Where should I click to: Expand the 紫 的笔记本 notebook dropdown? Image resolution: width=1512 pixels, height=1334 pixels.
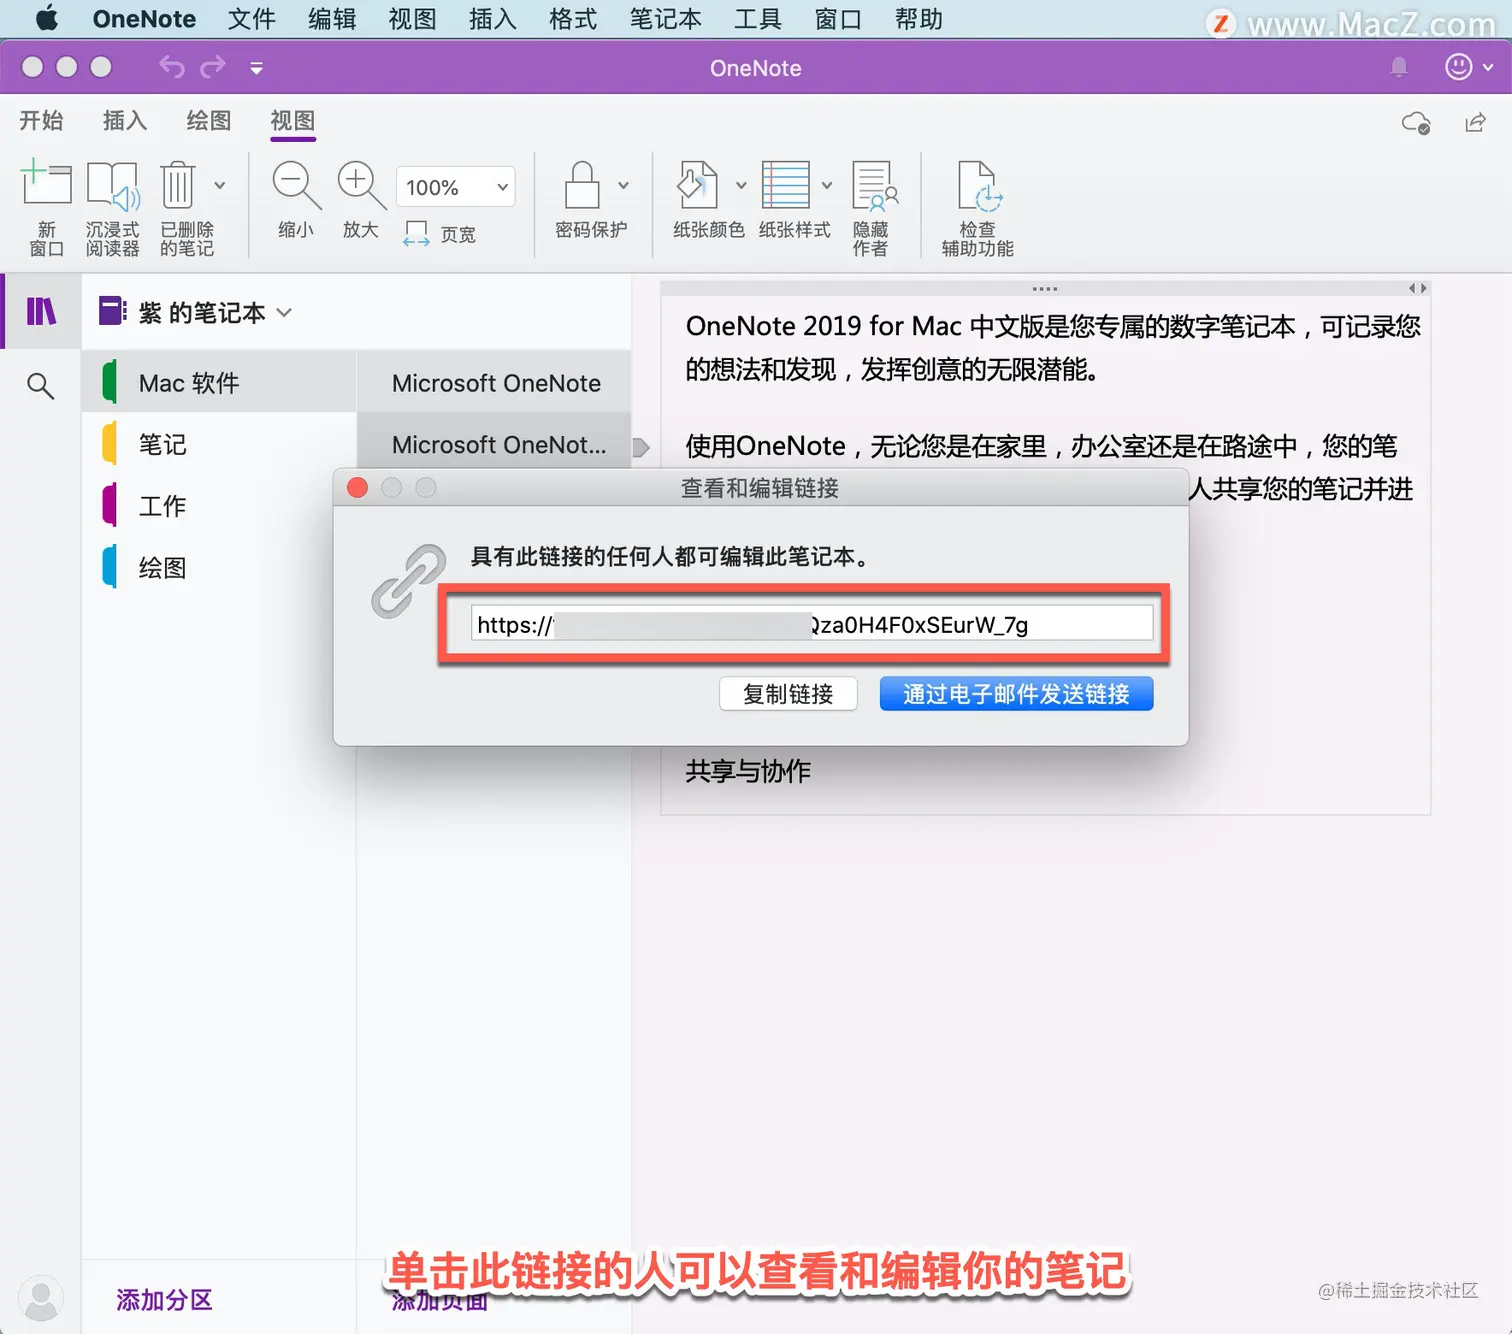click(284, 313)
